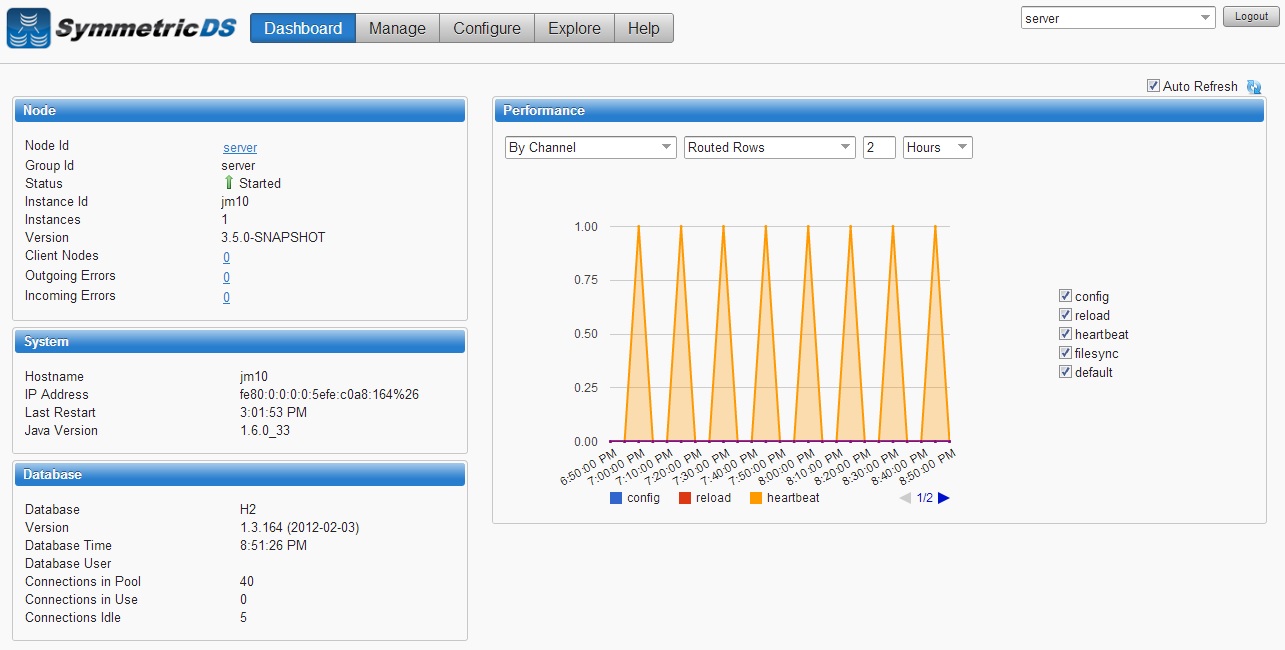Click the chart's 1.00 axis label
The image size is (1285, 650).
[x=586, y=227]
